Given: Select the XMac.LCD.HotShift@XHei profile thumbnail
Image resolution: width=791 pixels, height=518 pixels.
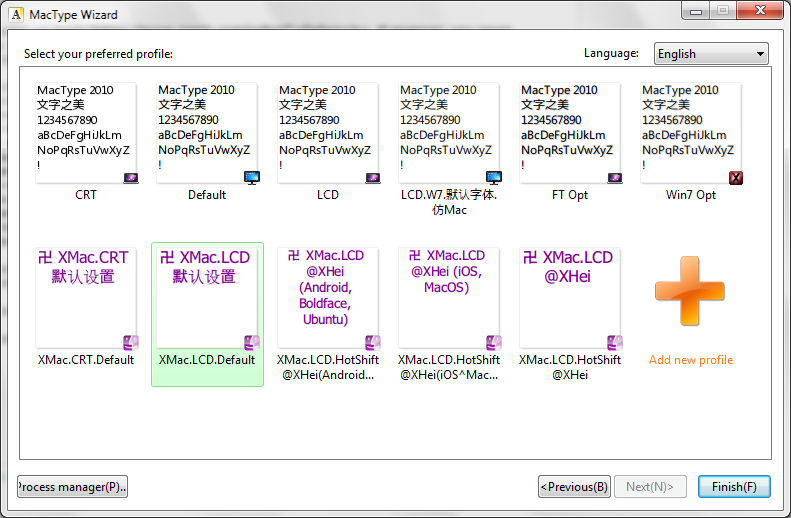Looking at the screenshot, I should click(570, 298).
